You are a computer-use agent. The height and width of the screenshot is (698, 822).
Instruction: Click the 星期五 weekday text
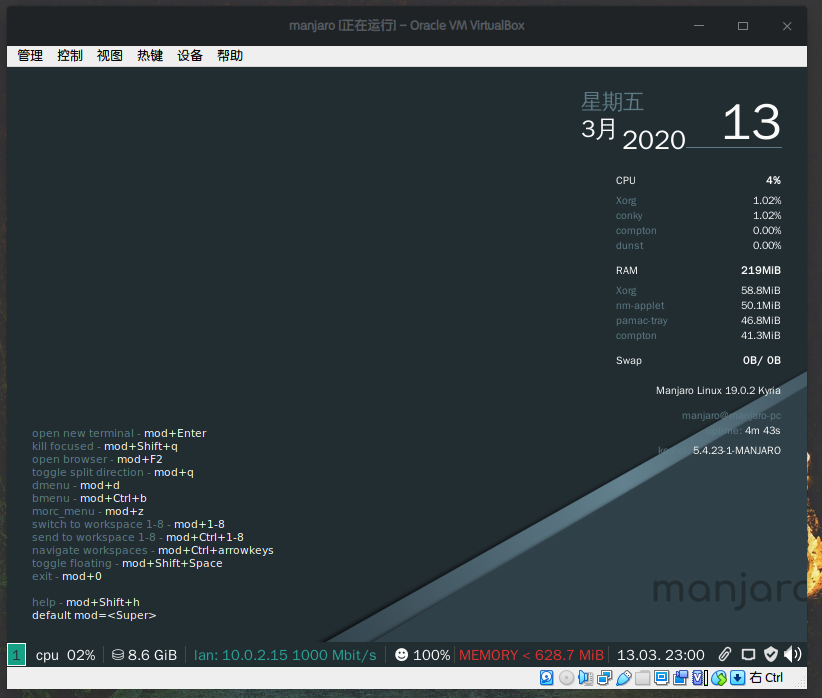click(x=612, y=102)
